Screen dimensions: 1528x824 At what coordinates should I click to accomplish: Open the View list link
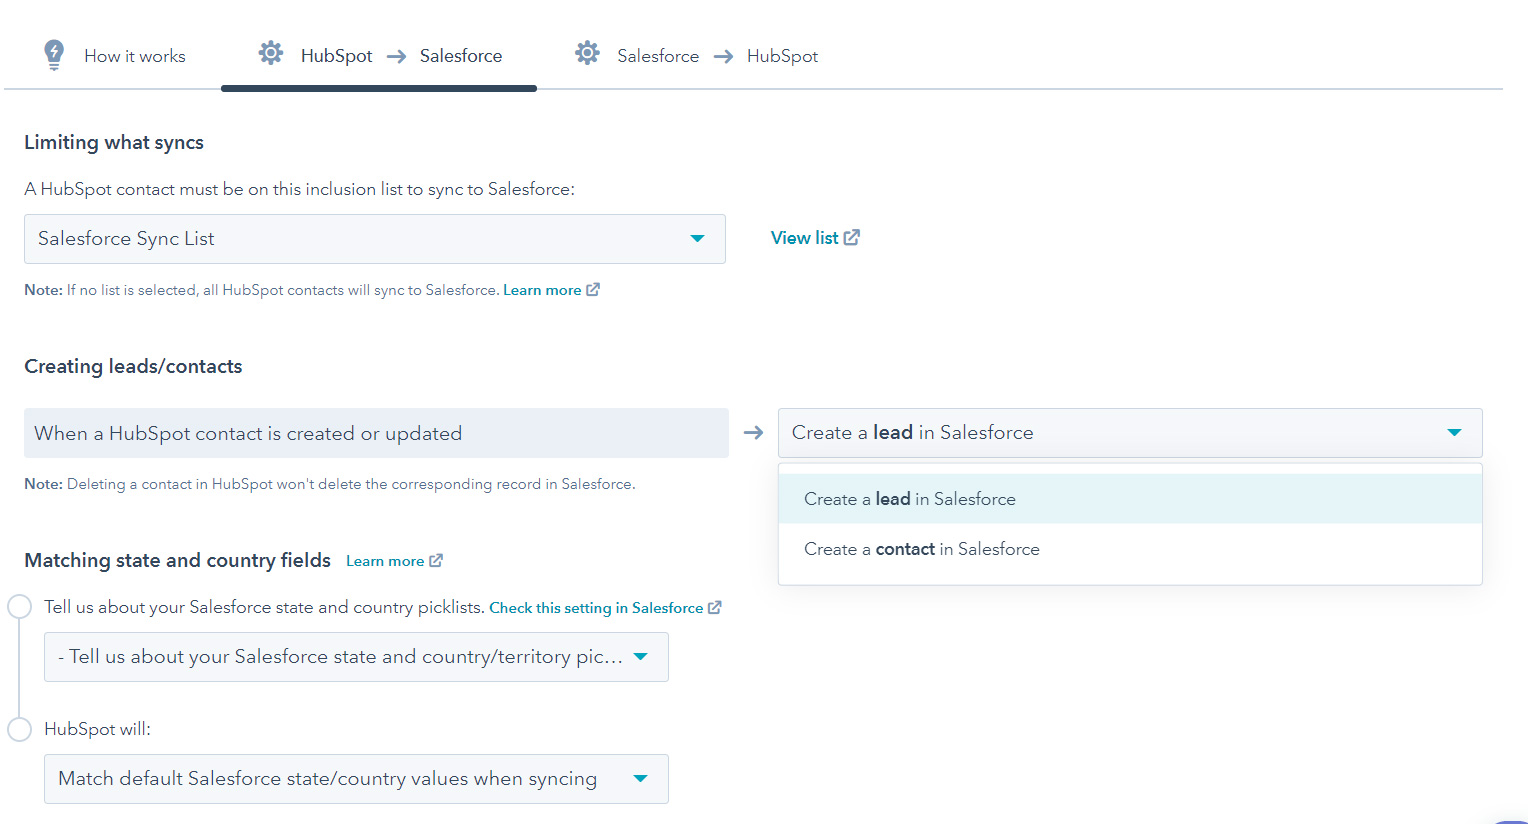805,238
